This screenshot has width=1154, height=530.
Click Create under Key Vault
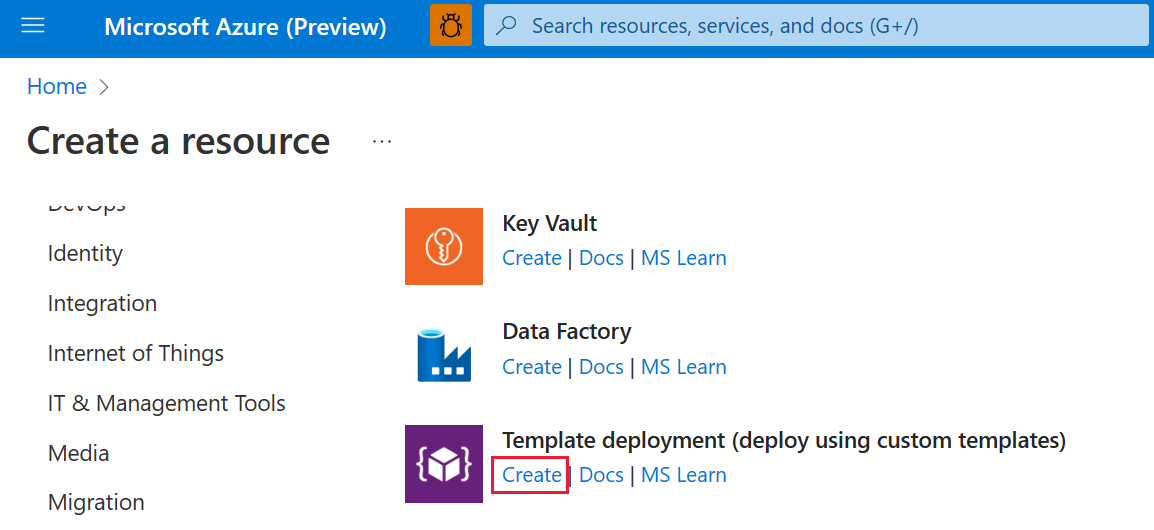(531, 258)
